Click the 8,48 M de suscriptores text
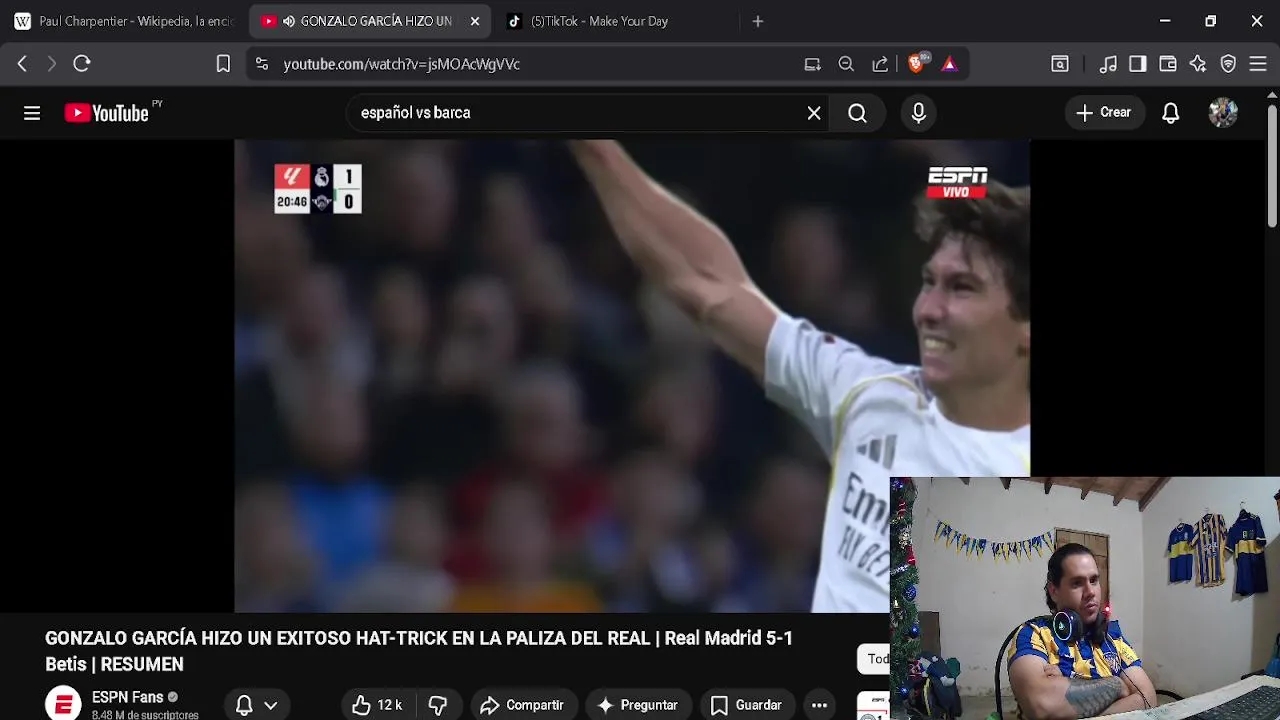 click(145, 715)
